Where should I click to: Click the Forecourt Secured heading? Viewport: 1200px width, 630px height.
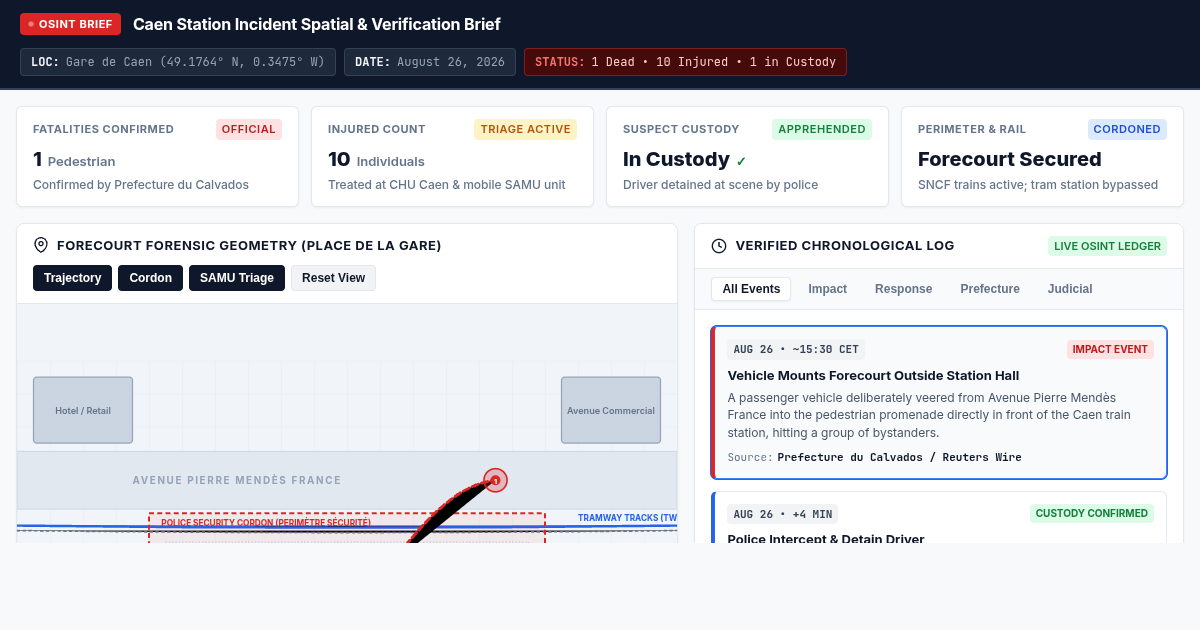(1010, 159)
